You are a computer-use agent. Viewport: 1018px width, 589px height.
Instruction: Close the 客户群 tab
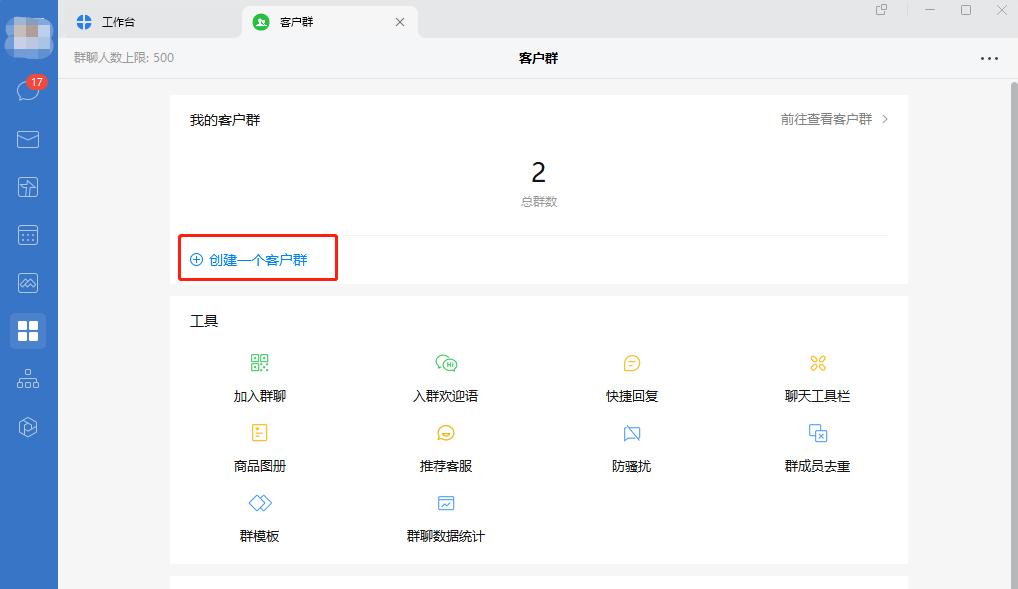click(x=400, y=21)
